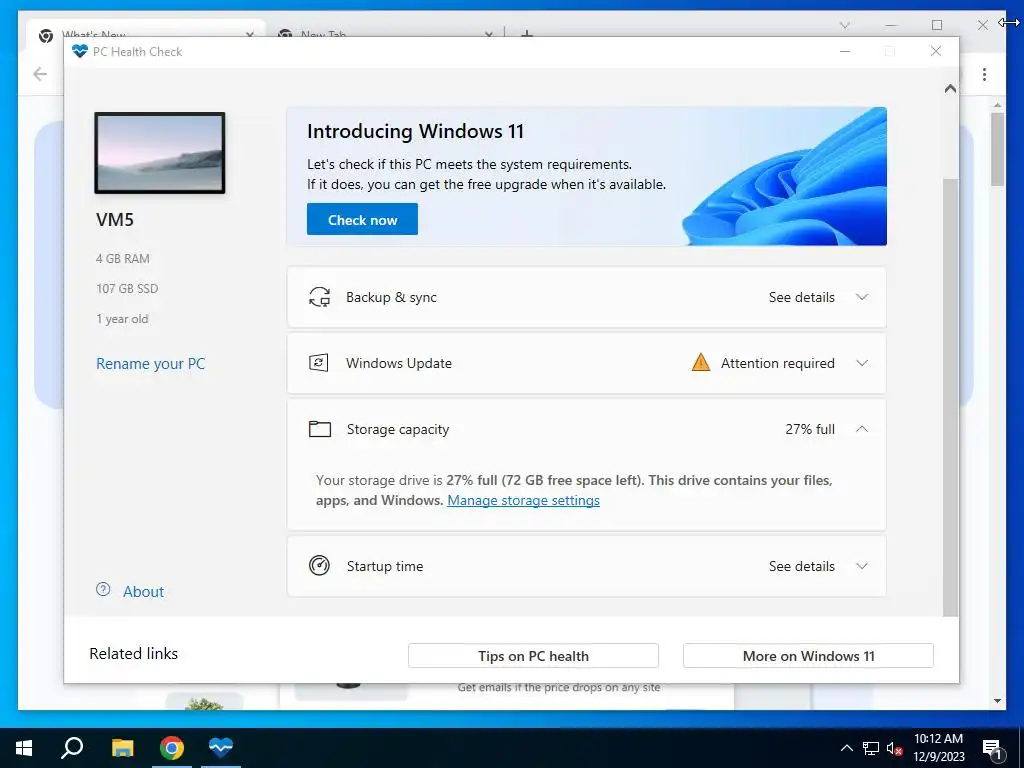Click See details for Startup time

point(801,566)
